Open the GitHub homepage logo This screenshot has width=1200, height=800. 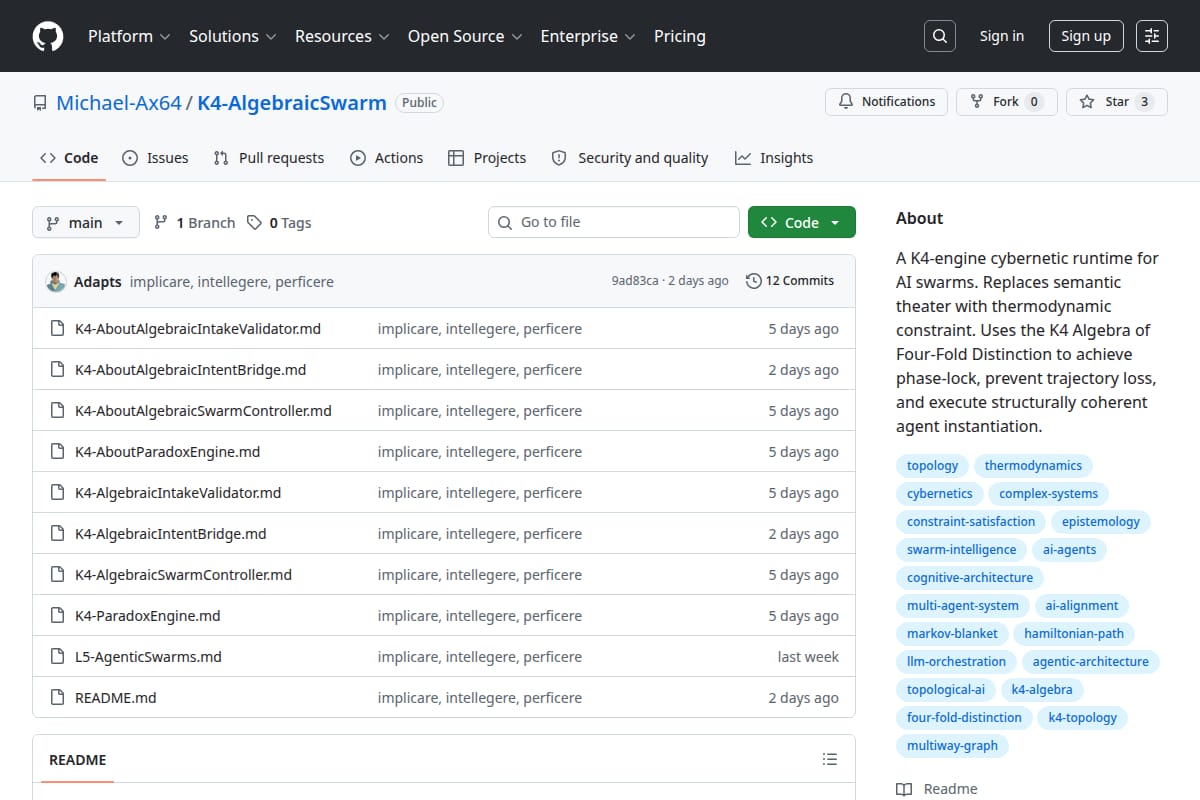[x=48, y=36]
